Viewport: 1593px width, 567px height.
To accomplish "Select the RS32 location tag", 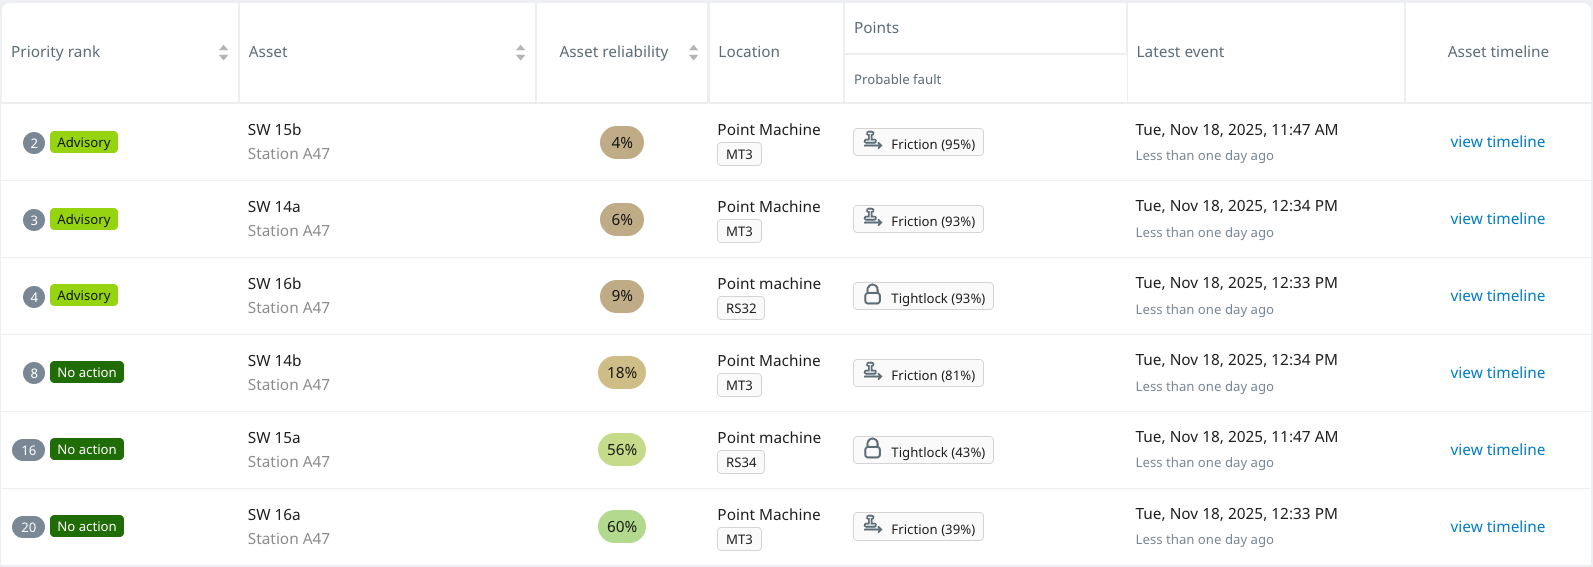I will click(x=741, y=308).
